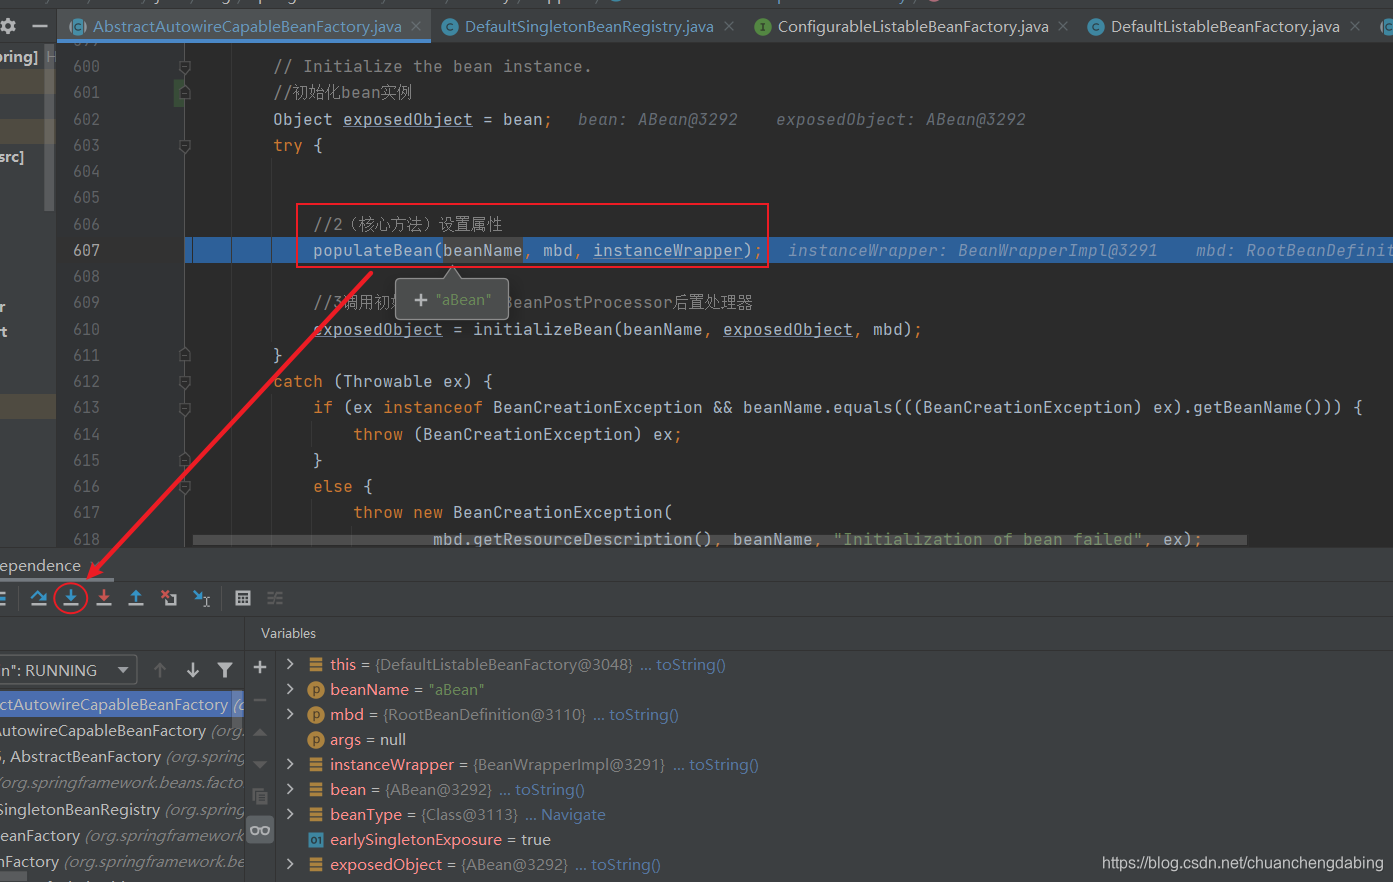Screen dimensions: 1393x882
Task: Collapse catch block fold marker at line 612
Action: tap(184, 381)
